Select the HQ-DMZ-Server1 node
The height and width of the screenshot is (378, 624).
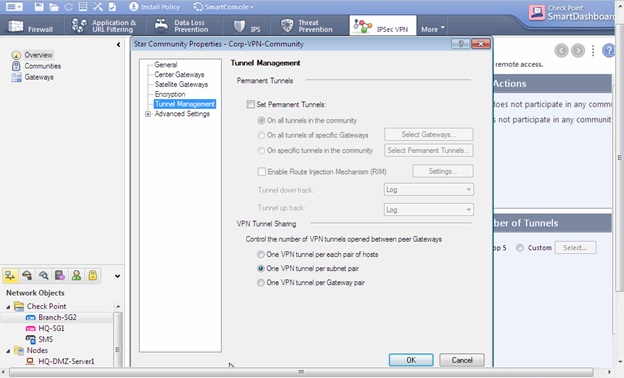click(60, 361)
